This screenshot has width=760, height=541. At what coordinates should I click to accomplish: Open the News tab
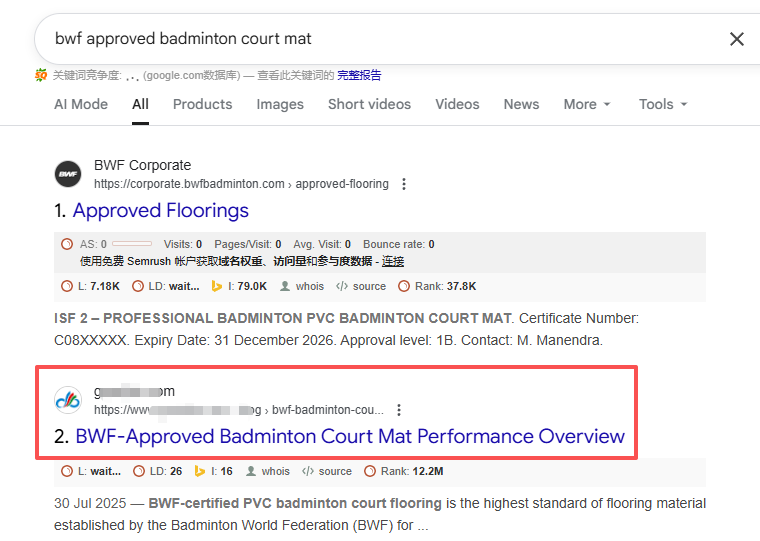522,104
